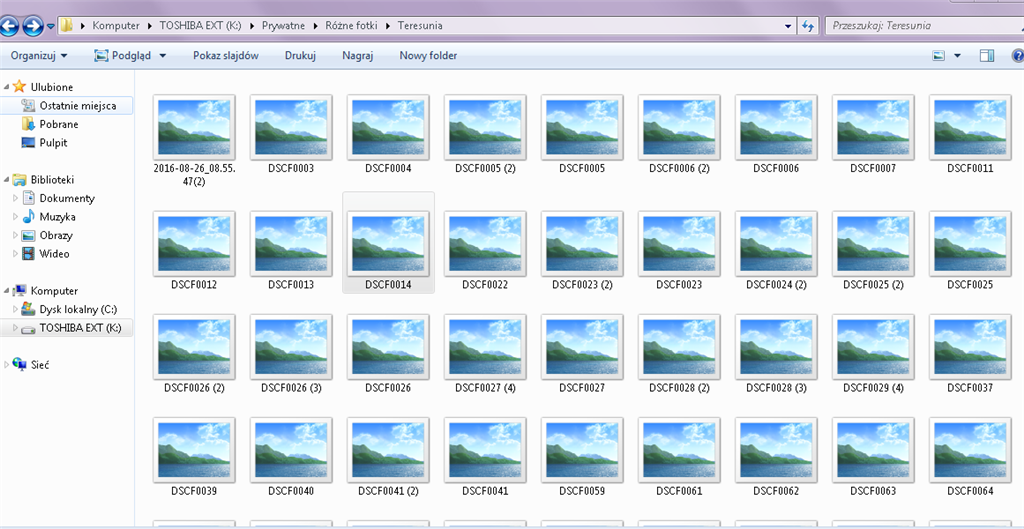Click the TOSHIBA EXT (K:) breadcrumb
The image size is (1024, 529).
(200, 26)
